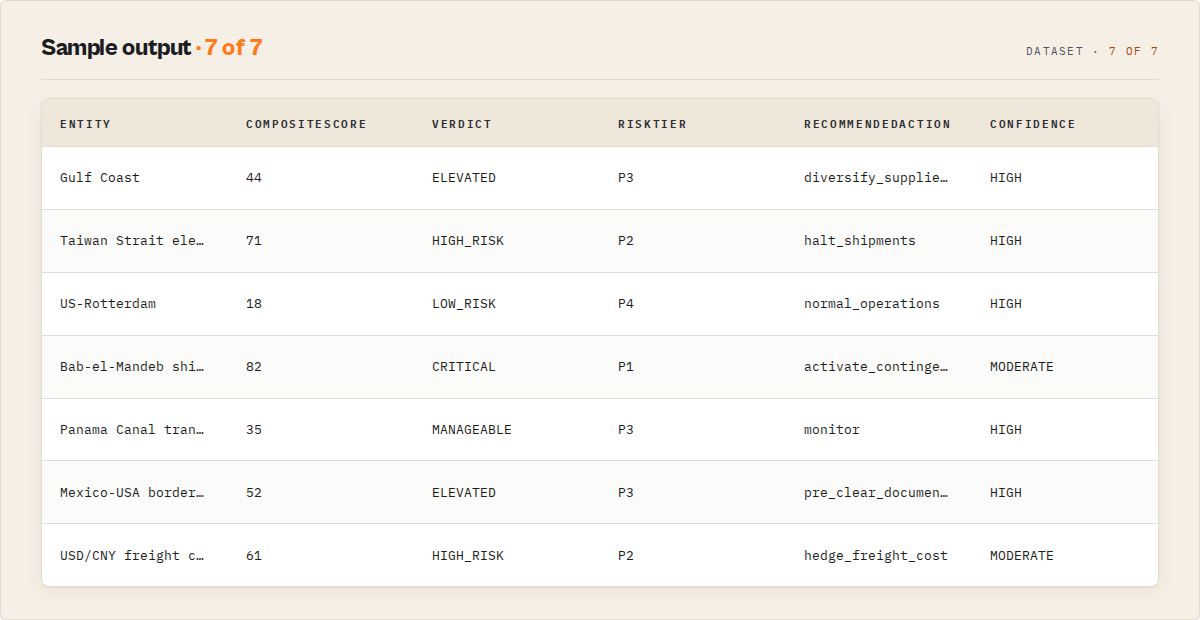Image resolution: width=1200 pixels, height=620 pixels.
Task: Click the ENTITY column header
Action: coord(85,124)
